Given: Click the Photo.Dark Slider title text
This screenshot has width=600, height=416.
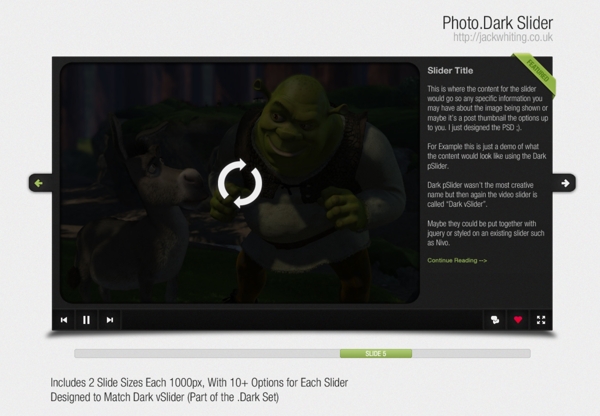Looking at the screenshot, I should tap(497, 23).
